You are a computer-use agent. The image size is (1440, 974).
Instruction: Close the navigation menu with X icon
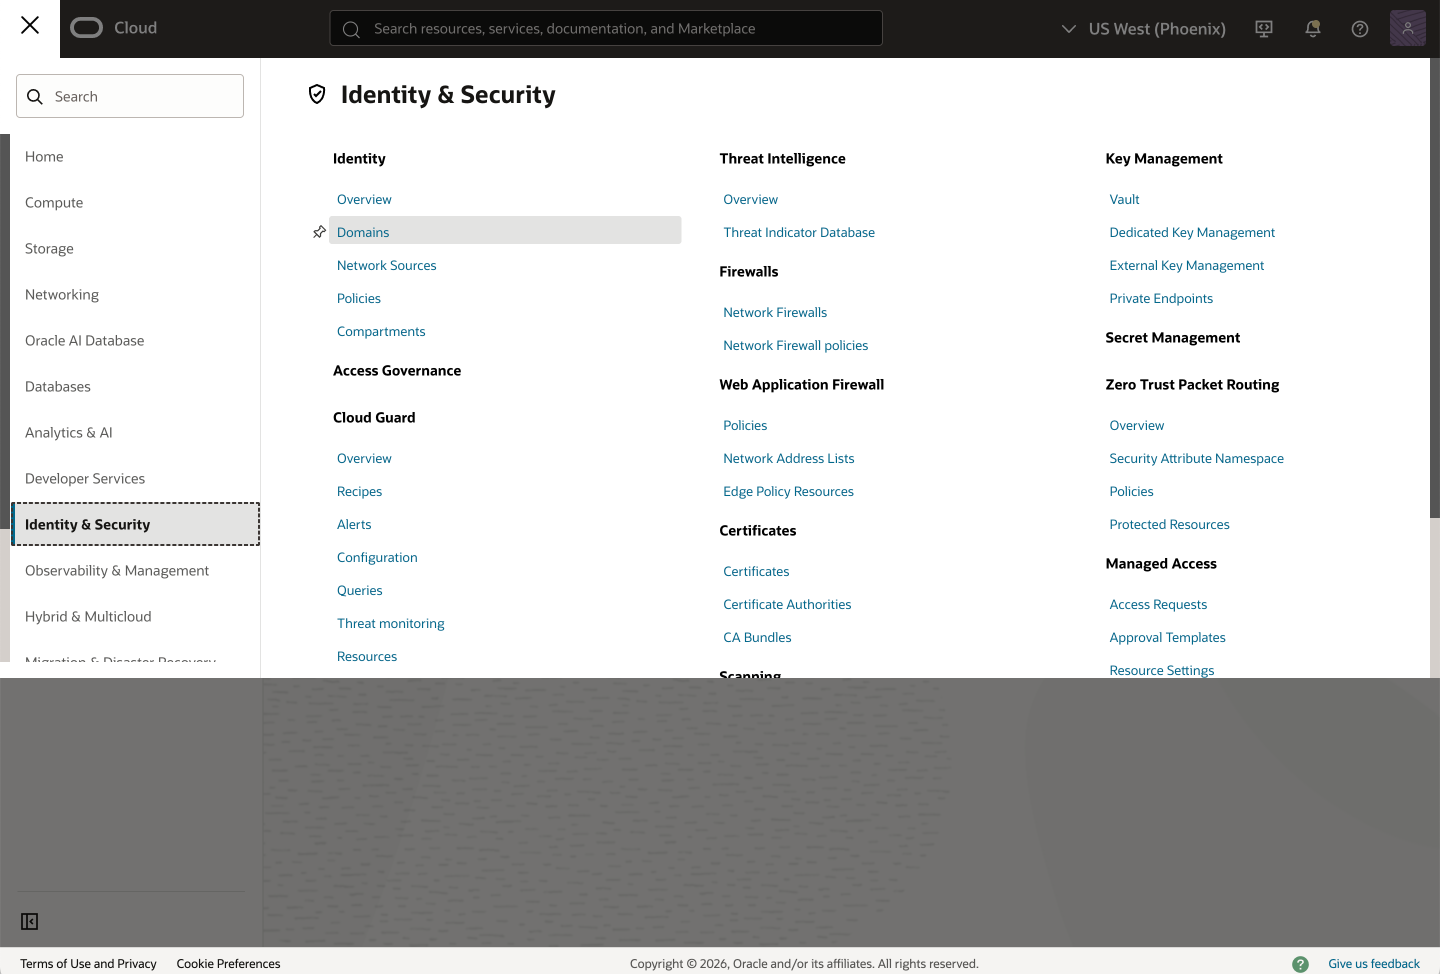30,25
